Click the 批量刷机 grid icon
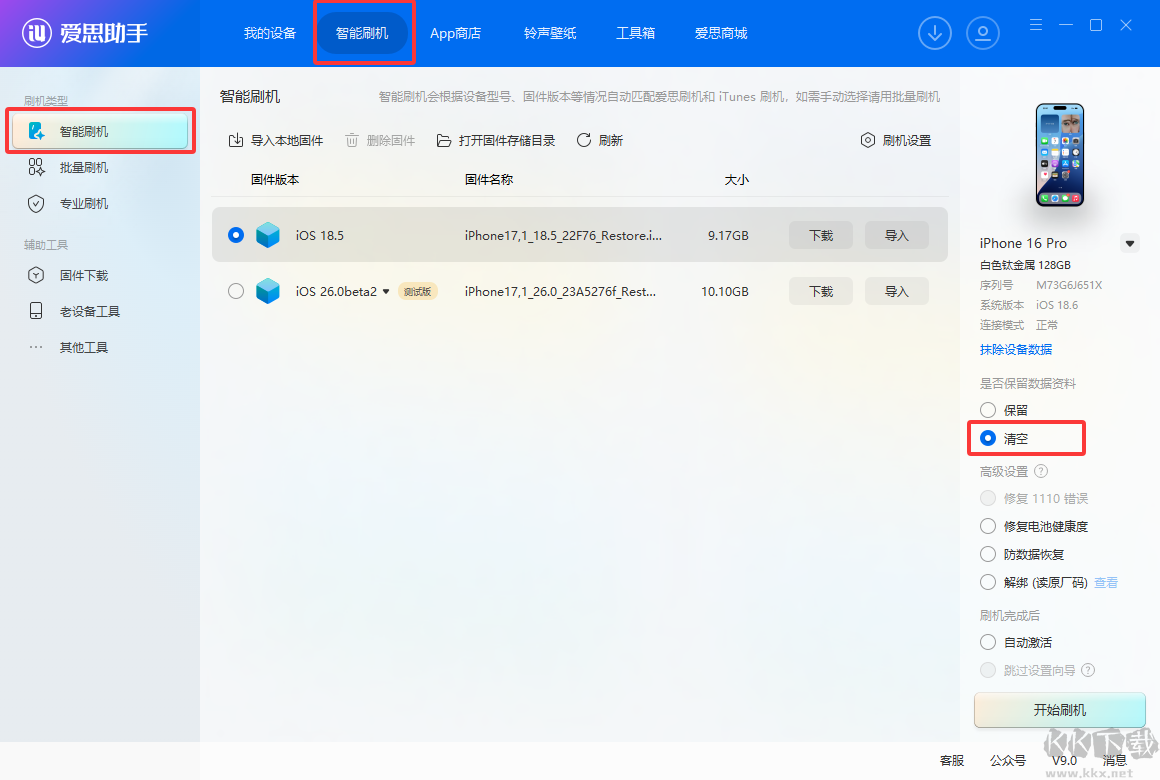The image size is (1160, 780). (36, 167)
